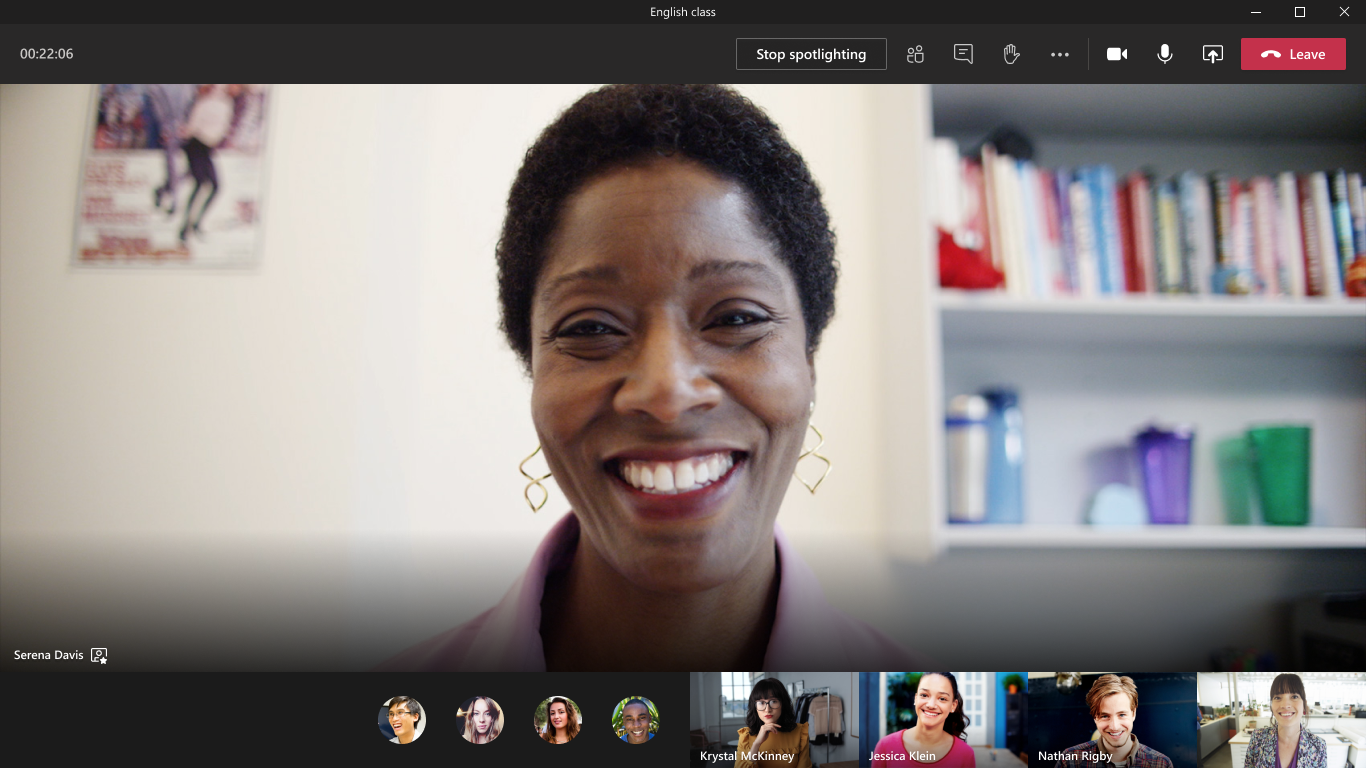Open the meeting chat panel
Viewport: 1366px width, 768px height.
tap(962, 54)
